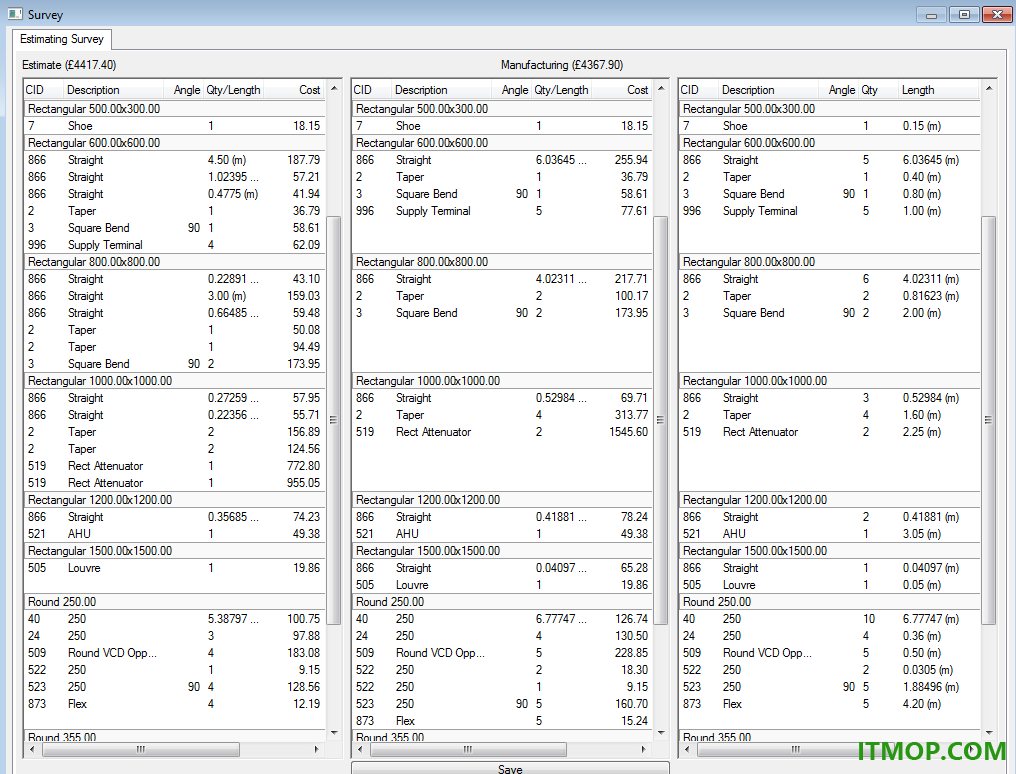Click scroll-up arrow of Estimate list
Viewport: 1016px width, 774px height.
334,88
